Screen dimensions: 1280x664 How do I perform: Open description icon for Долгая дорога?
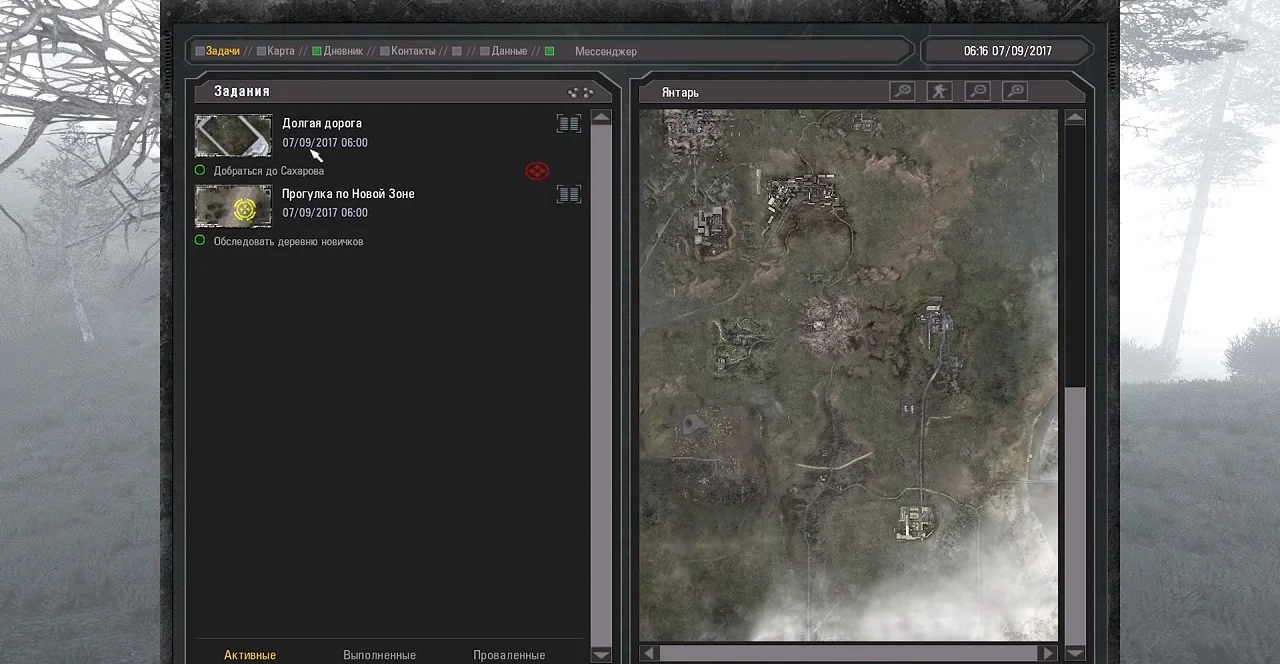point(568,124)
